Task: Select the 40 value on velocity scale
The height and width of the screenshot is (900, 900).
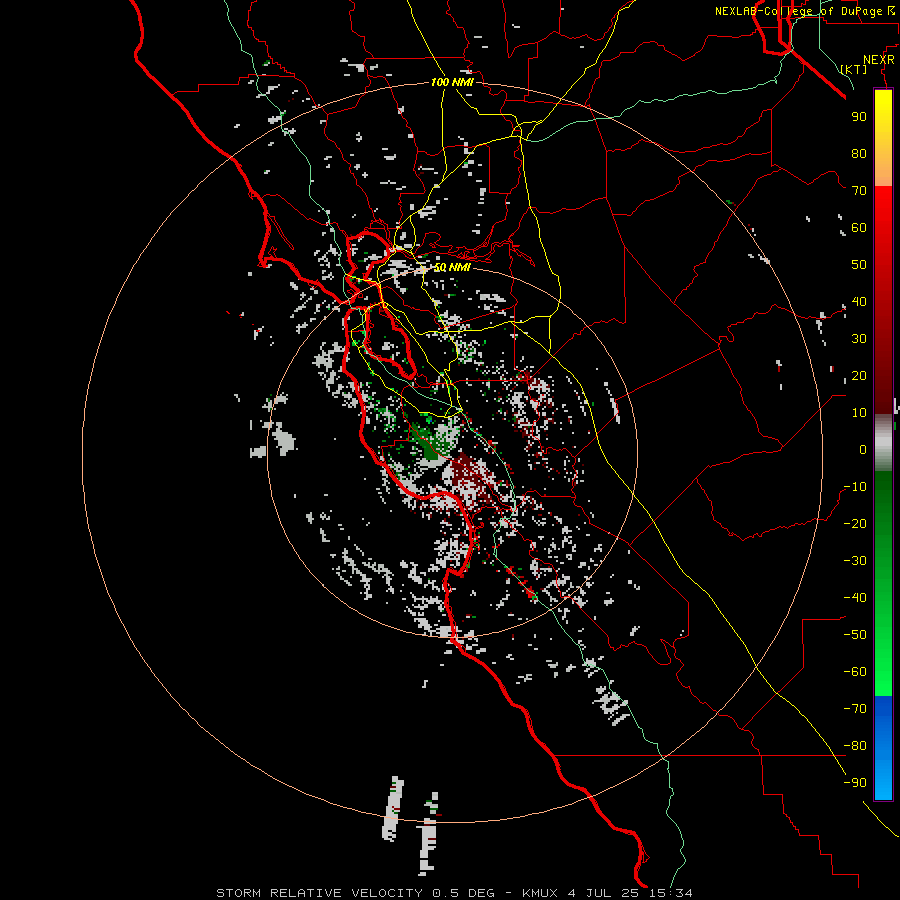Action: click(859, 301)
